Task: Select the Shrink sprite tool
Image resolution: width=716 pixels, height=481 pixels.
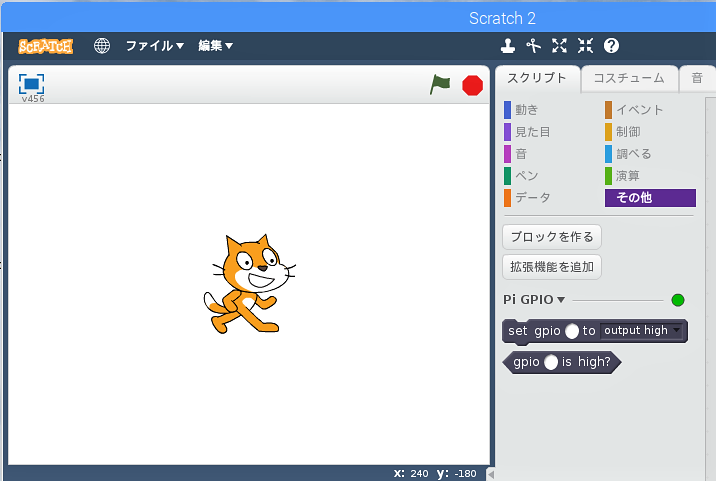Action: [x=585, y=46]
